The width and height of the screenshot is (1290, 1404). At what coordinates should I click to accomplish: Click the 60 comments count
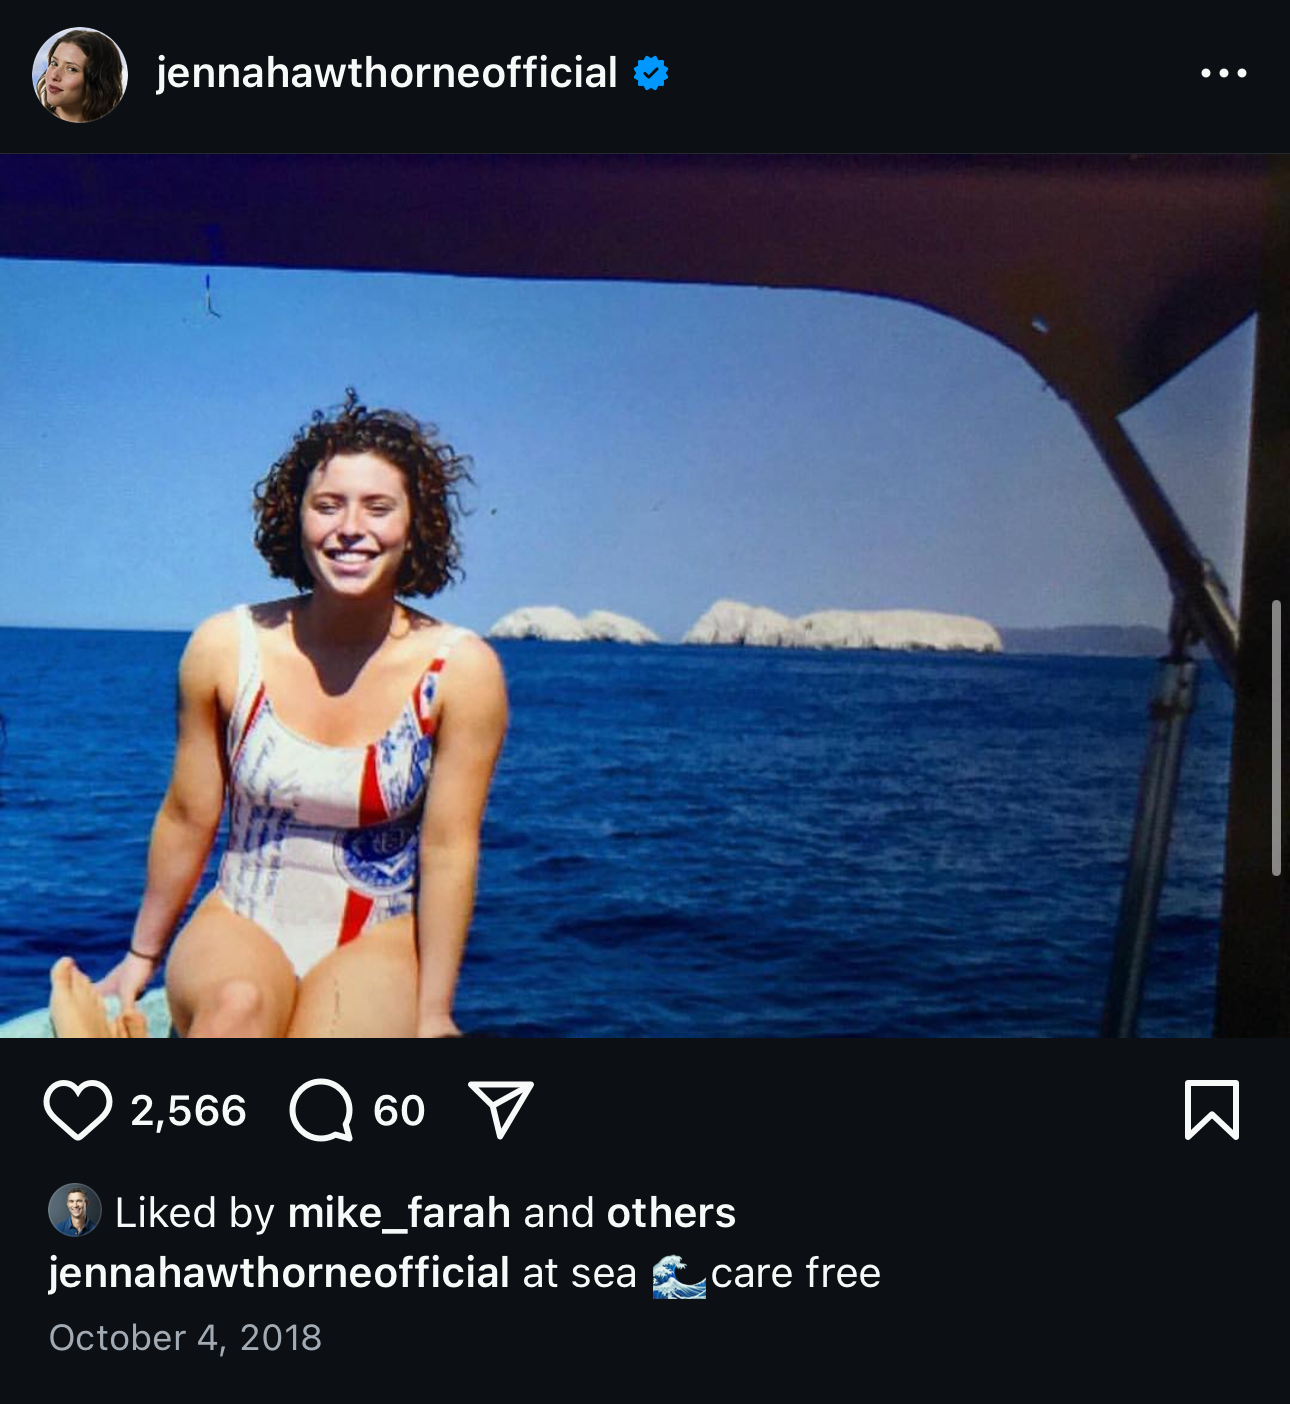(x=399, y=1111)
